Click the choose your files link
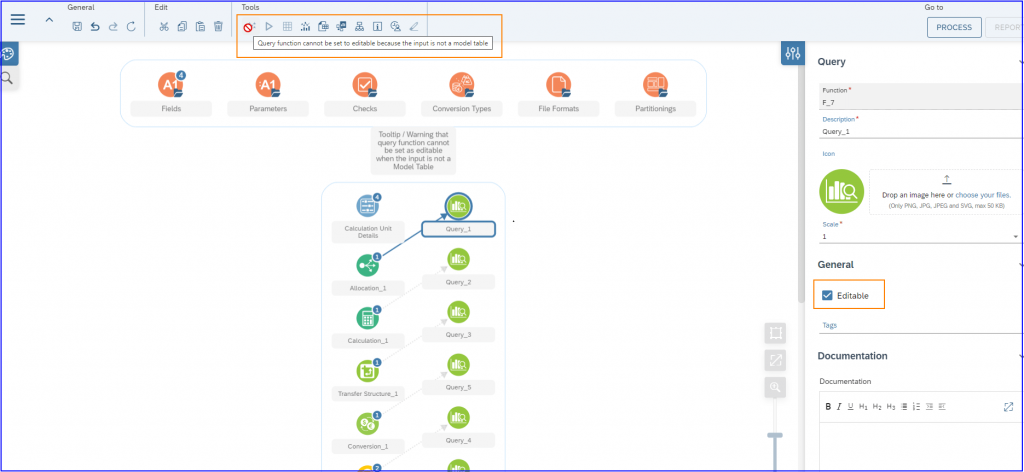 [983, 195]
